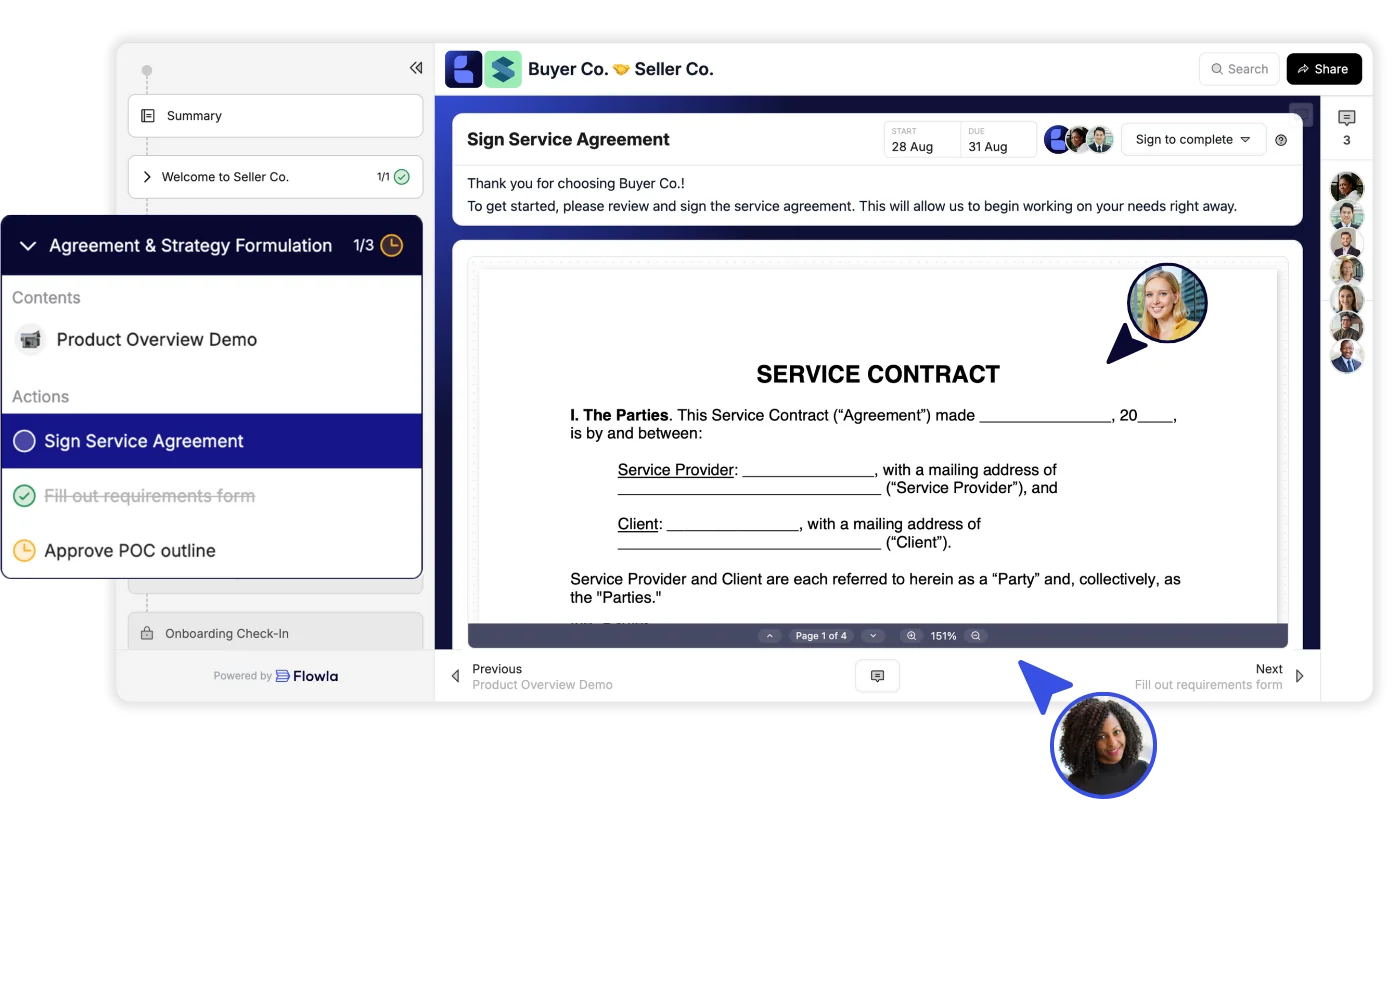Click the 151% zoom level value
The image size is (1400, 990).
point(943,636)
